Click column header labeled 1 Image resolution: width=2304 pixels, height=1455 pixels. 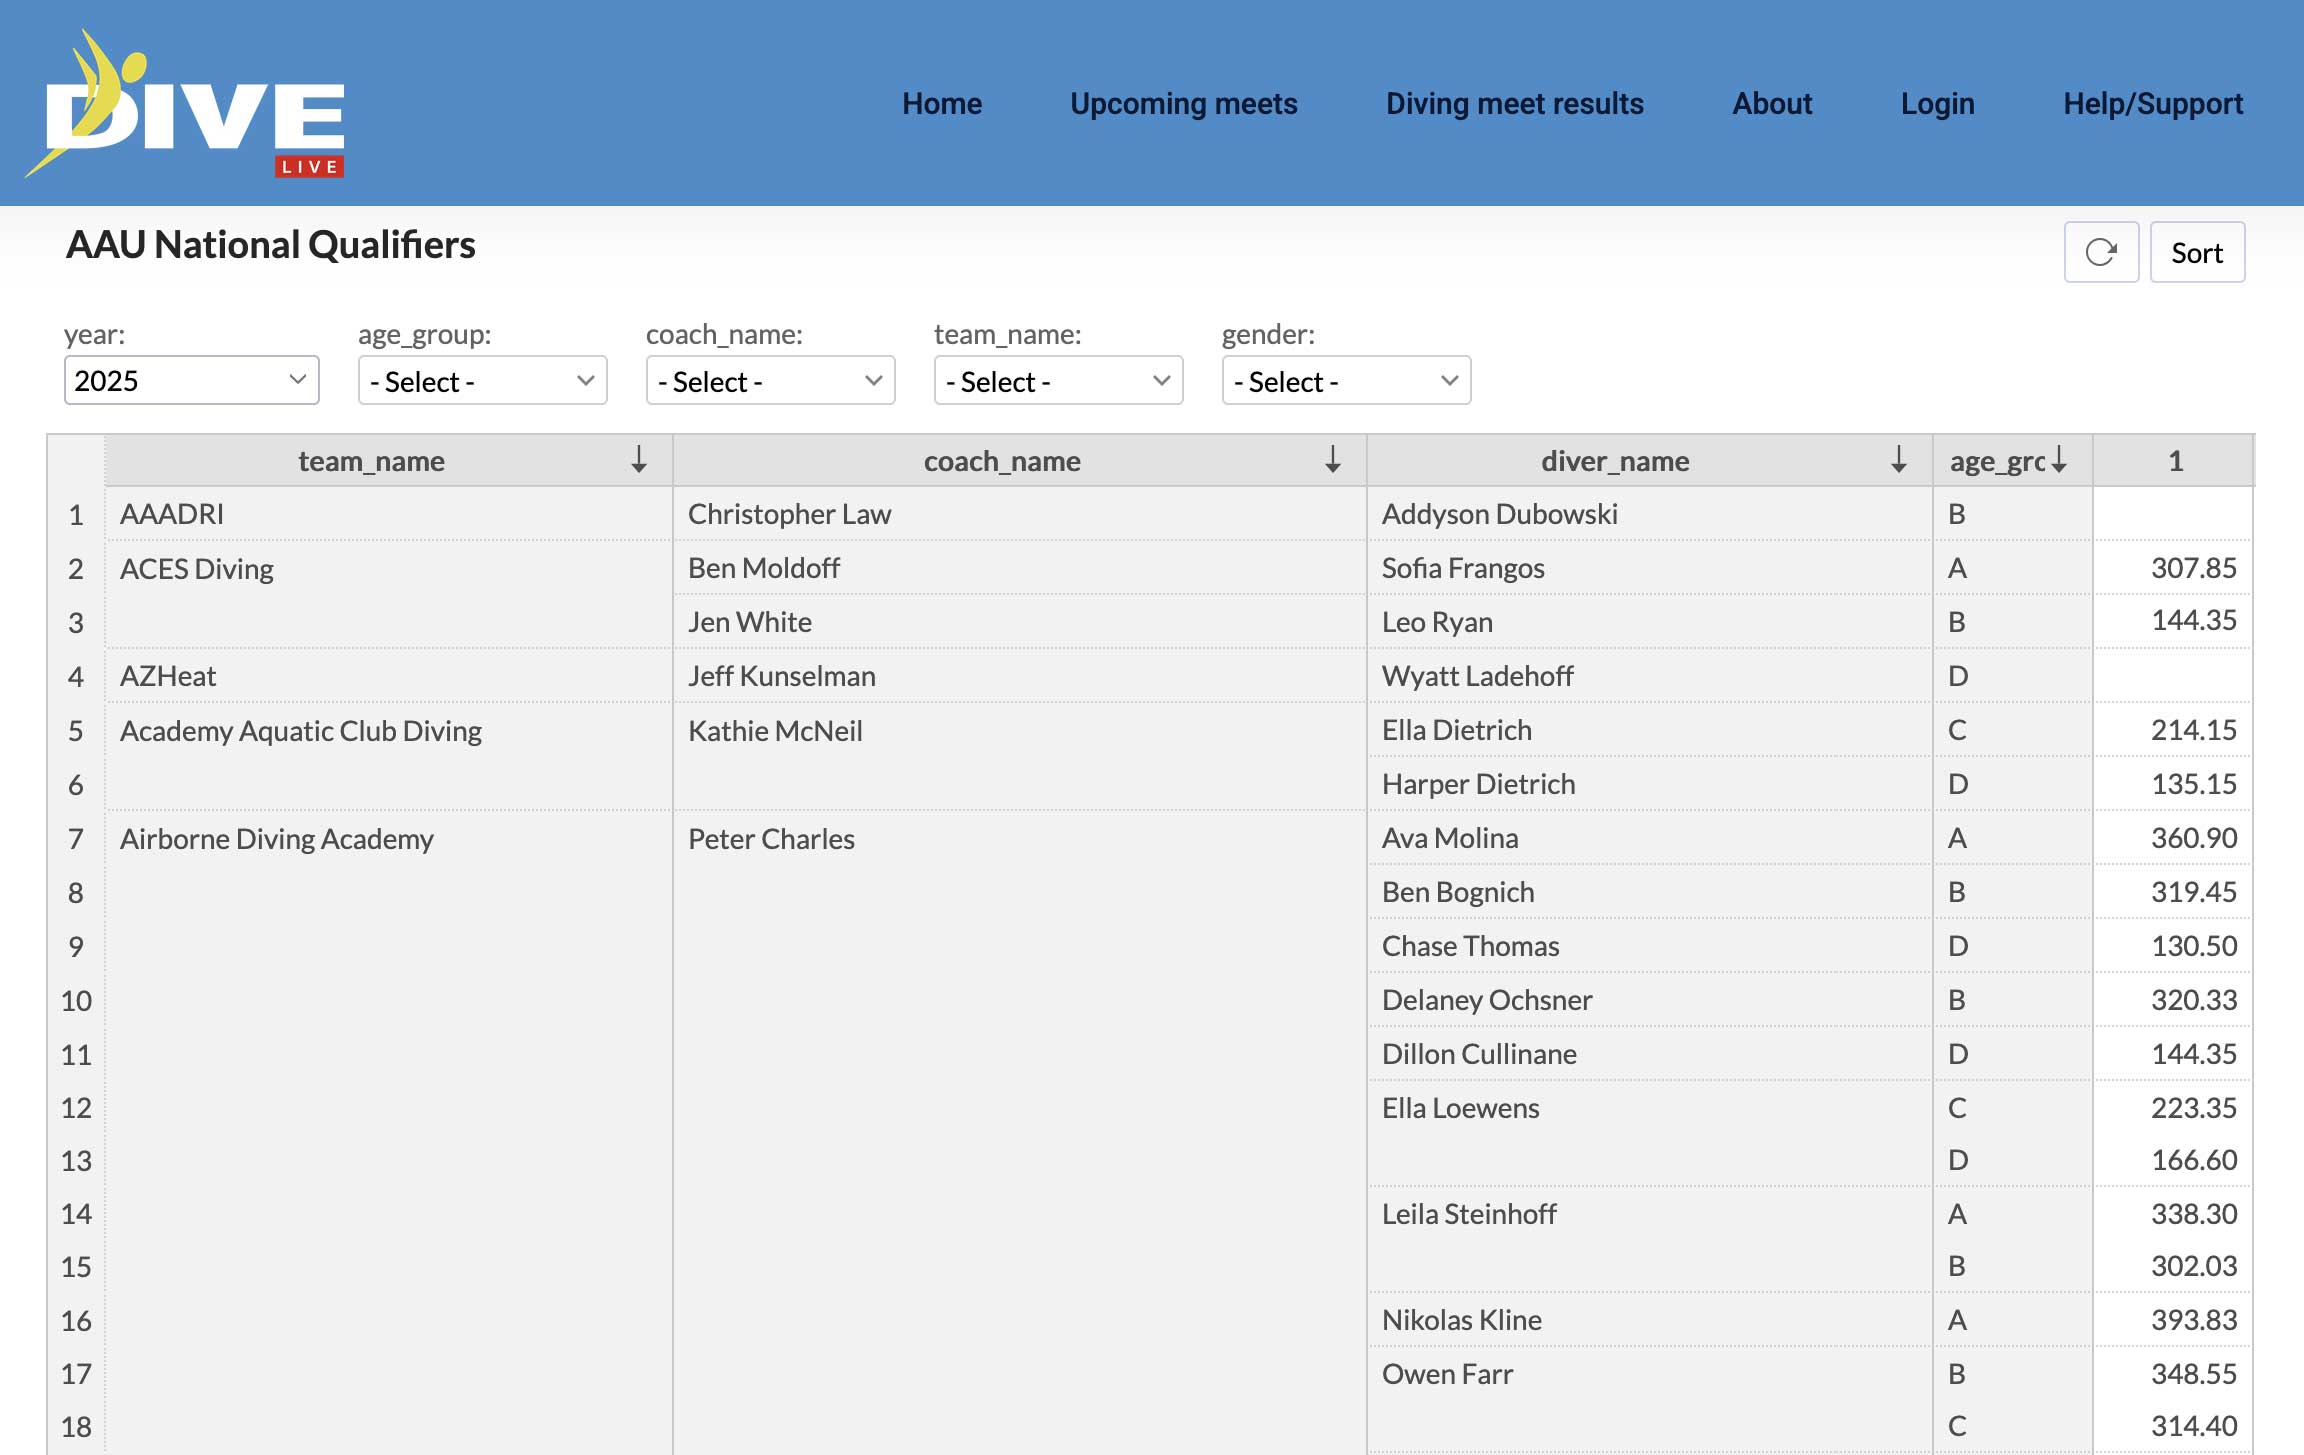point(2174,461)
